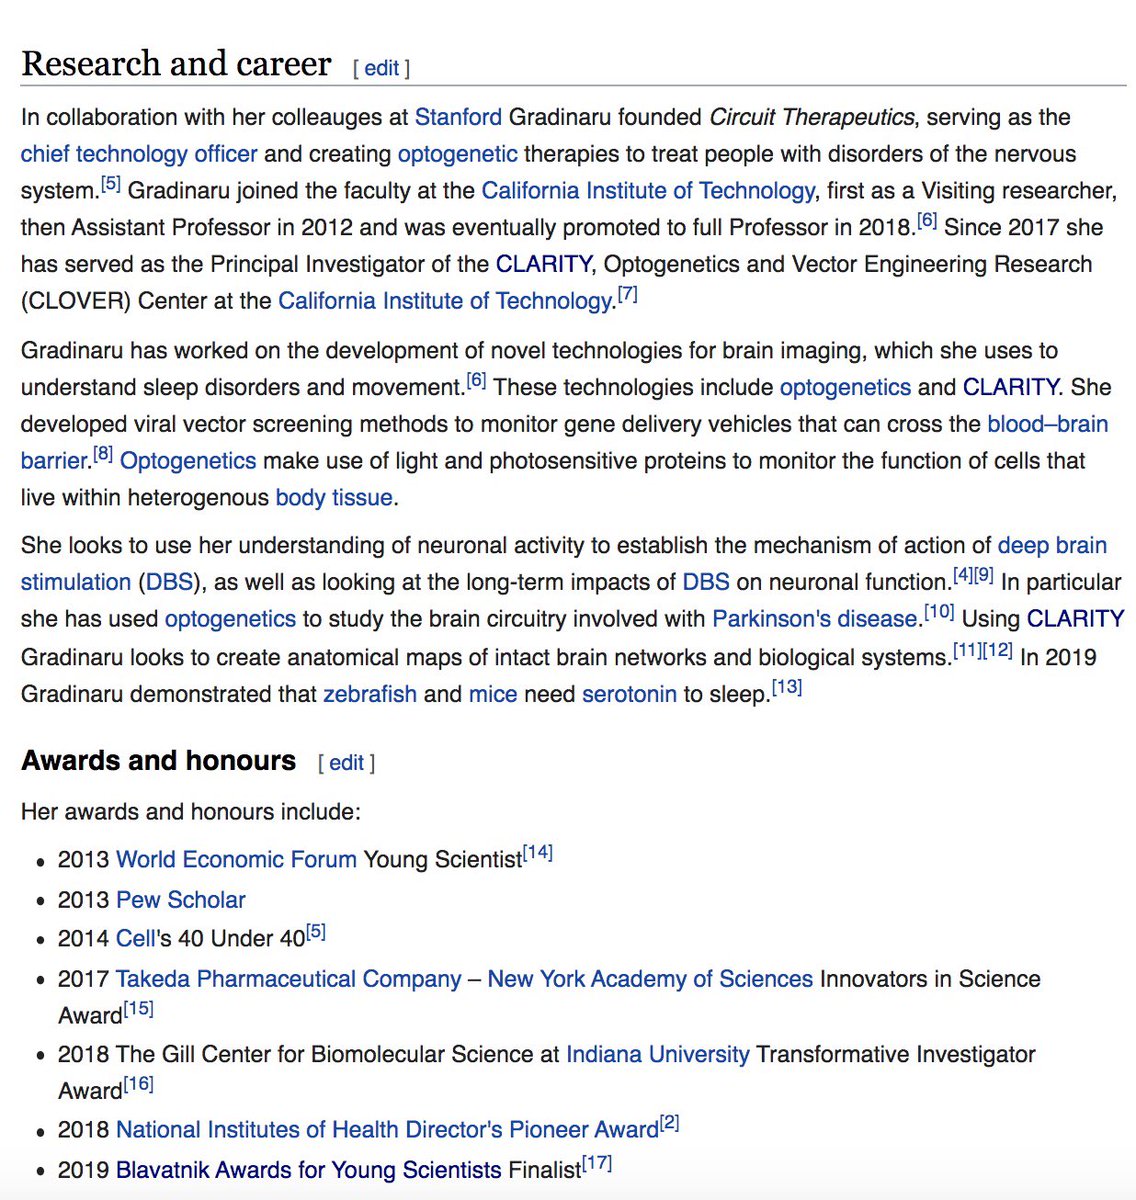Jump to citation [7]
The image size is (1136, 1200).
[627, 296]
